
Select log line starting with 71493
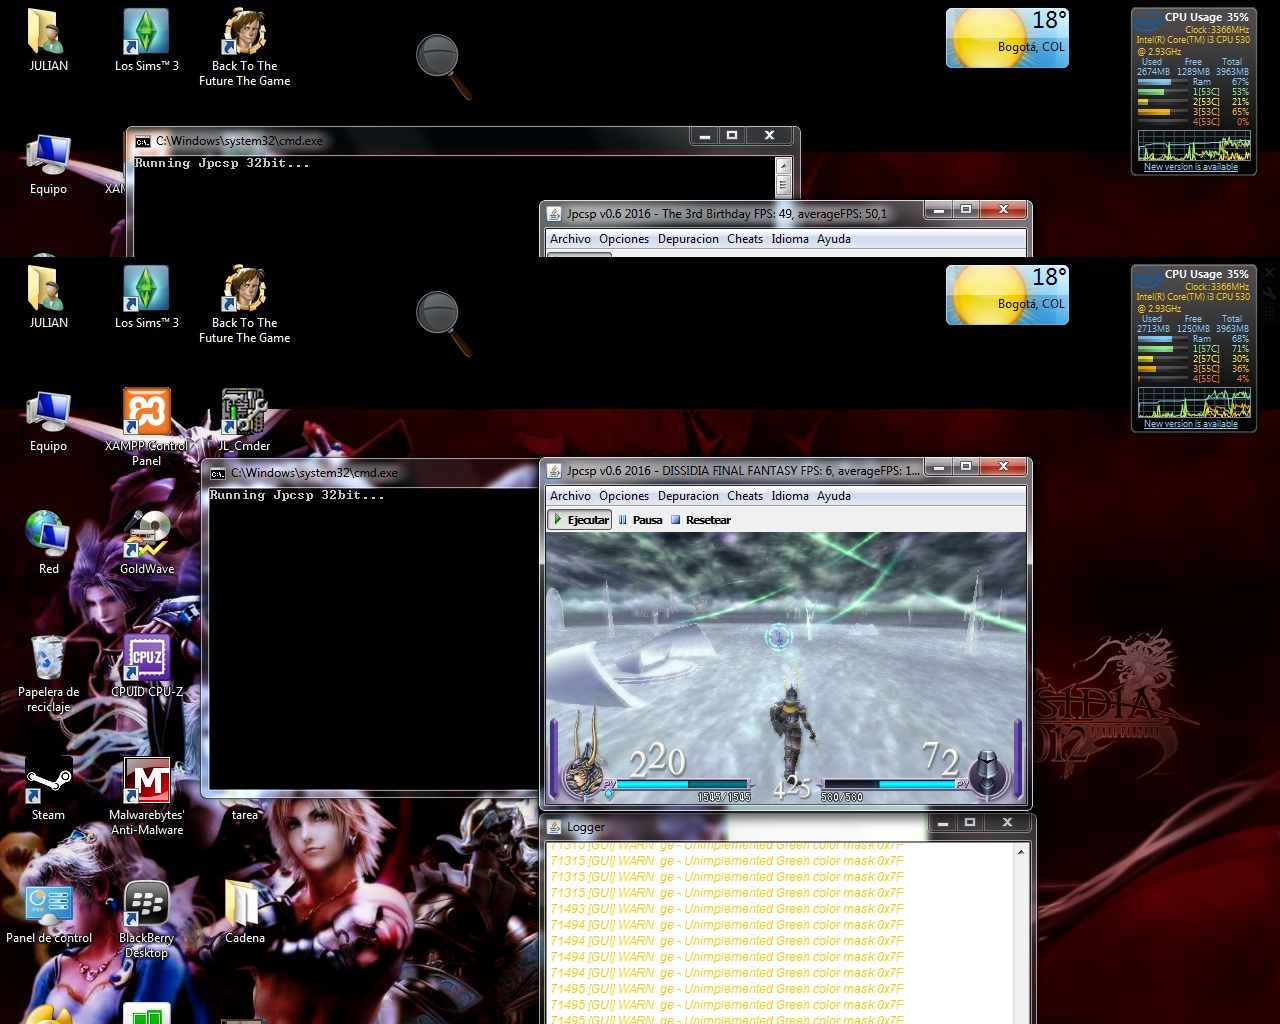[x=727, y=909]
